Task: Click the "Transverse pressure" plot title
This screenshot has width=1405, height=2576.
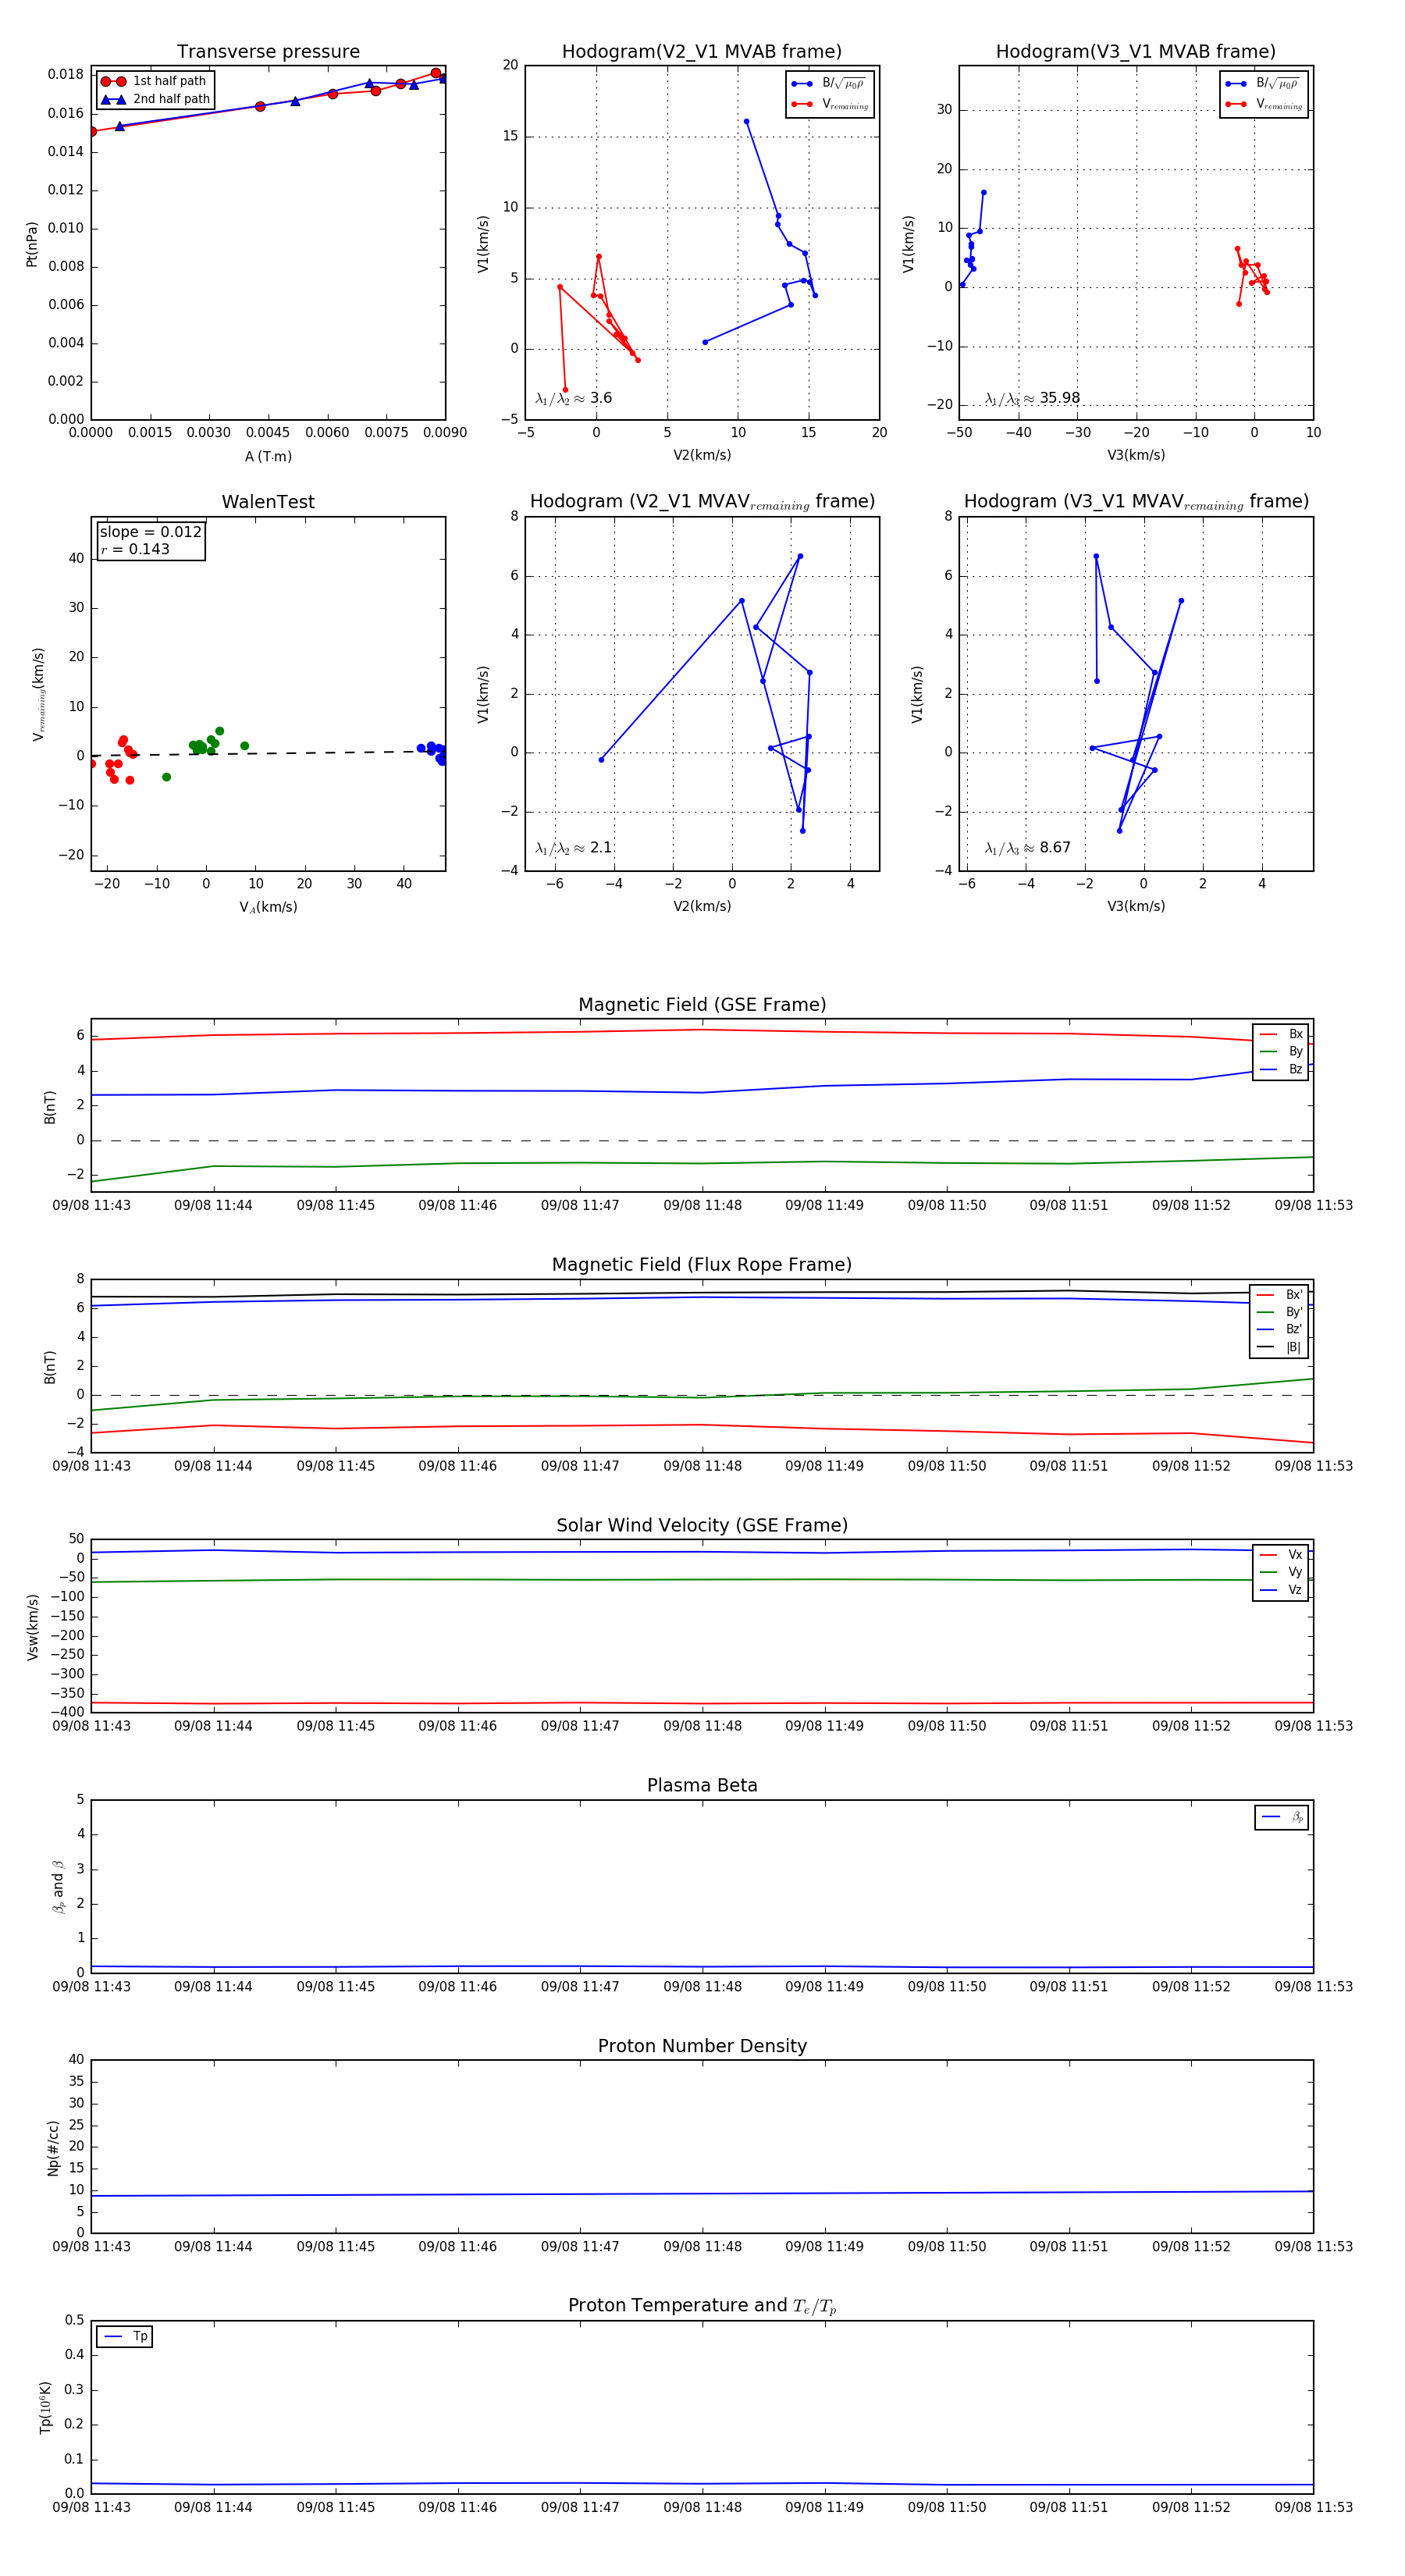Action: tap(268, 51)
